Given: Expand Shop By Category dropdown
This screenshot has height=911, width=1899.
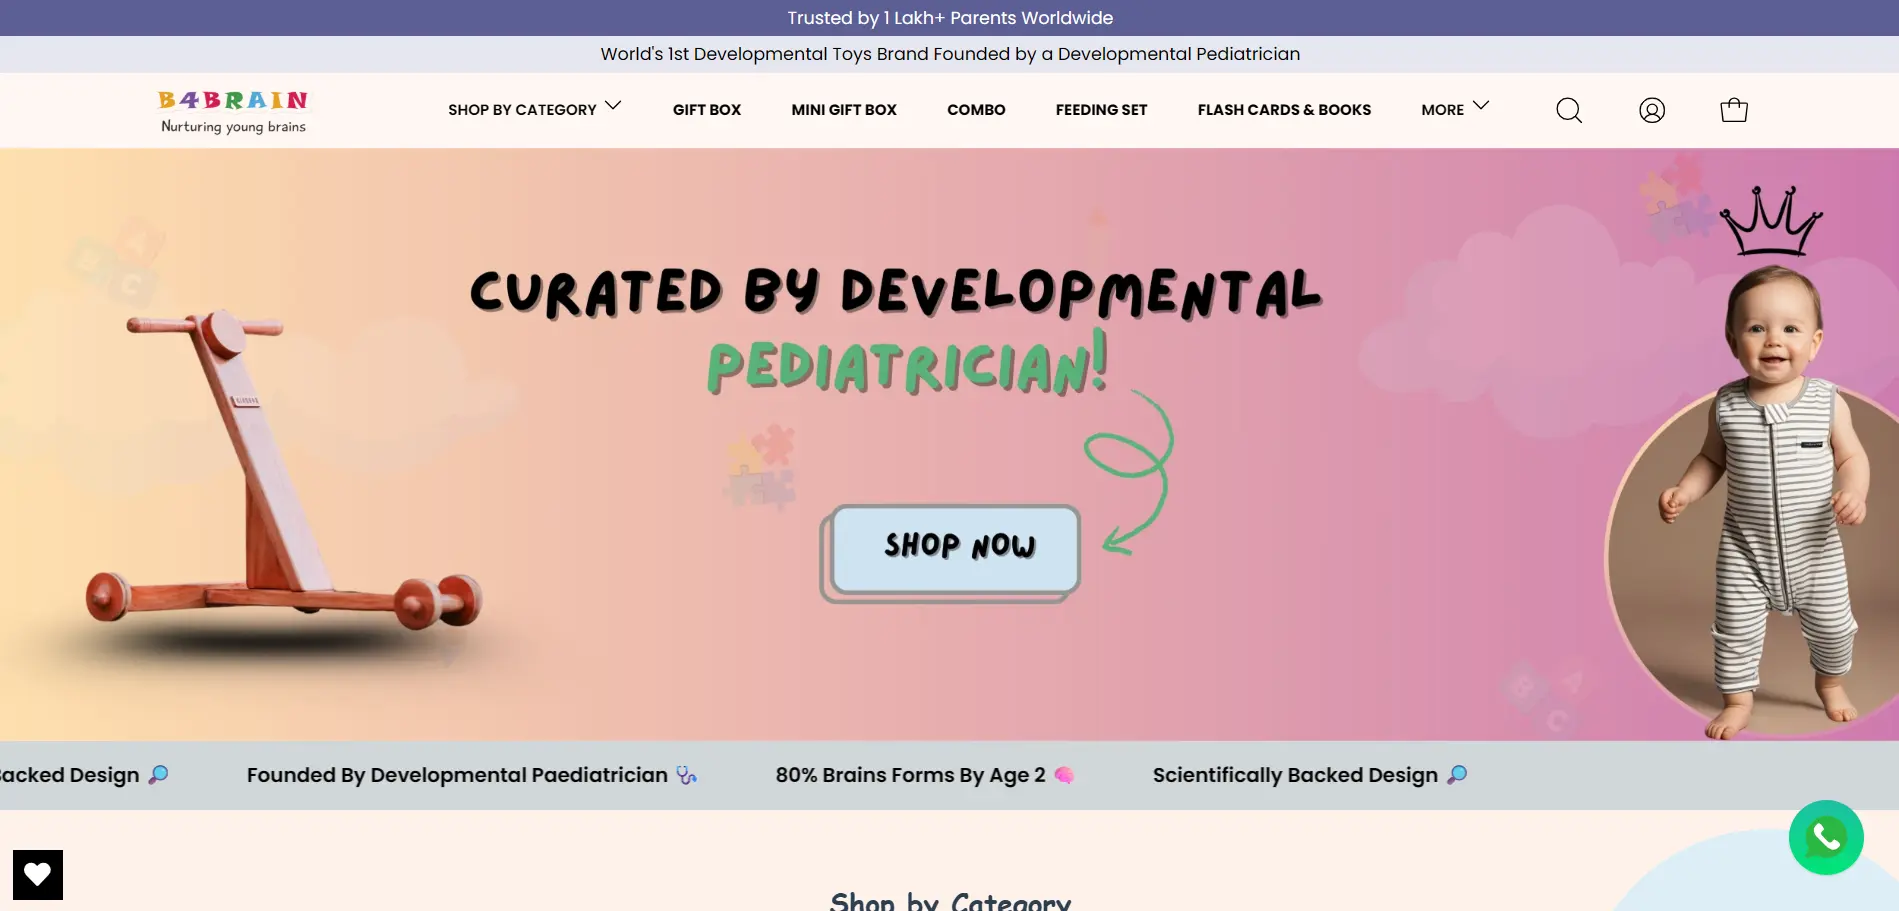Looking at the screenshot, I should click(522, 110).
